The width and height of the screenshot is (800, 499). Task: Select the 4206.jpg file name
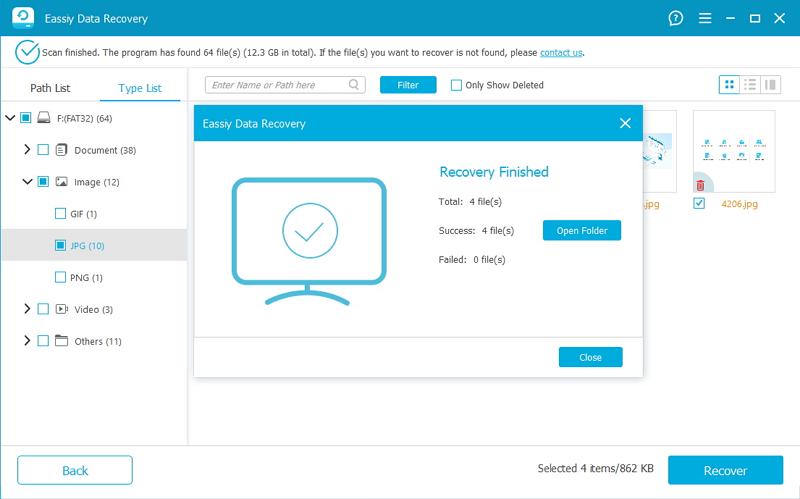point(739,204)
